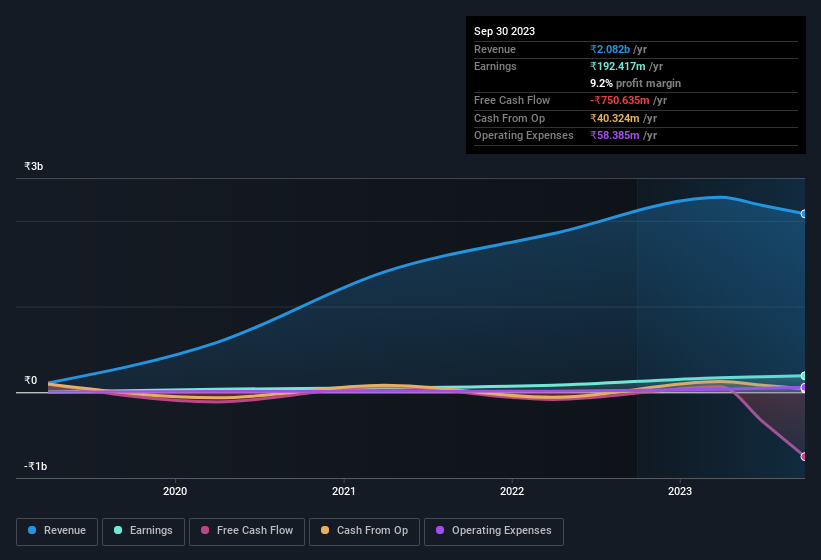Toggle the Cash From Op legend button
The width and height of the screenshot is (821, 560).
[x=365, y=531]
